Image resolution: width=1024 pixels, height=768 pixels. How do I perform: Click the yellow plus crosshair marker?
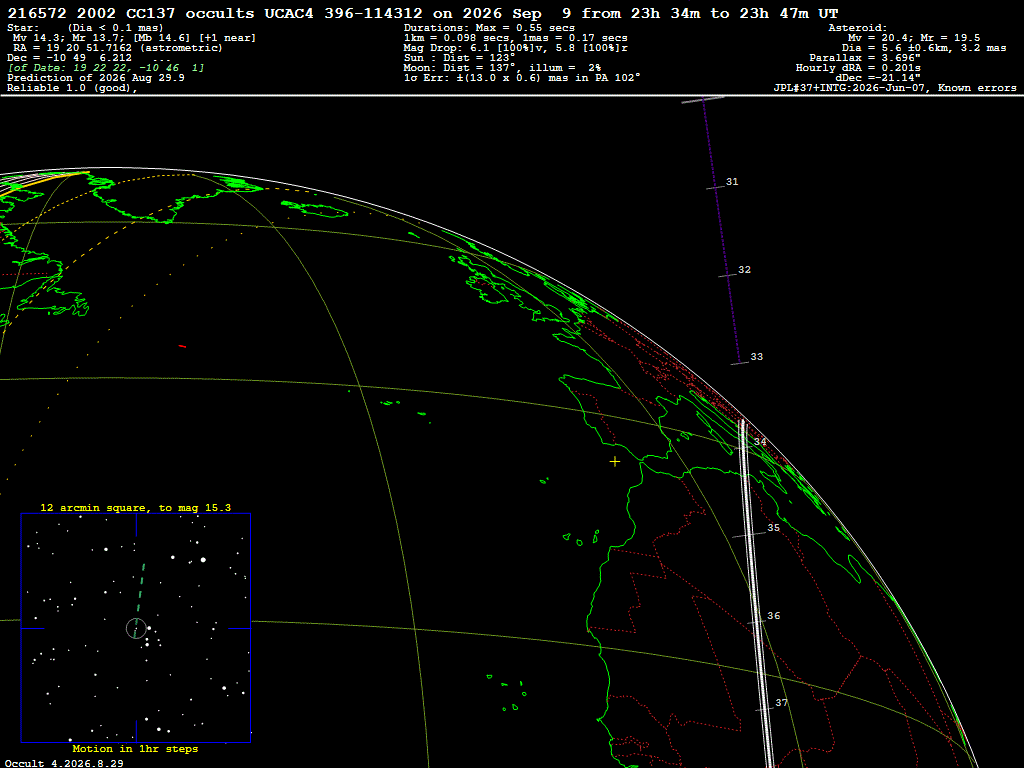615,462
